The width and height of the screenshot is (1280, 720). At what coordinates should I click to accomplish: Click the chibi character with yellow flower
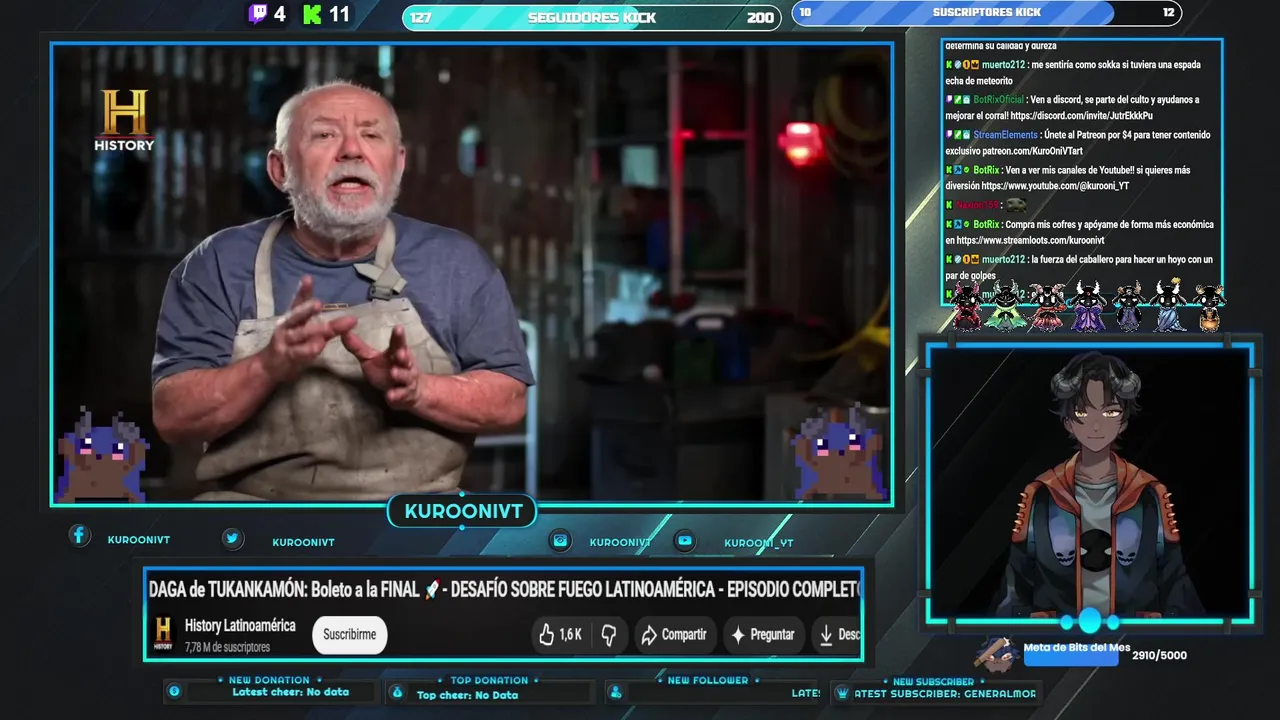tap(1168, 304)
